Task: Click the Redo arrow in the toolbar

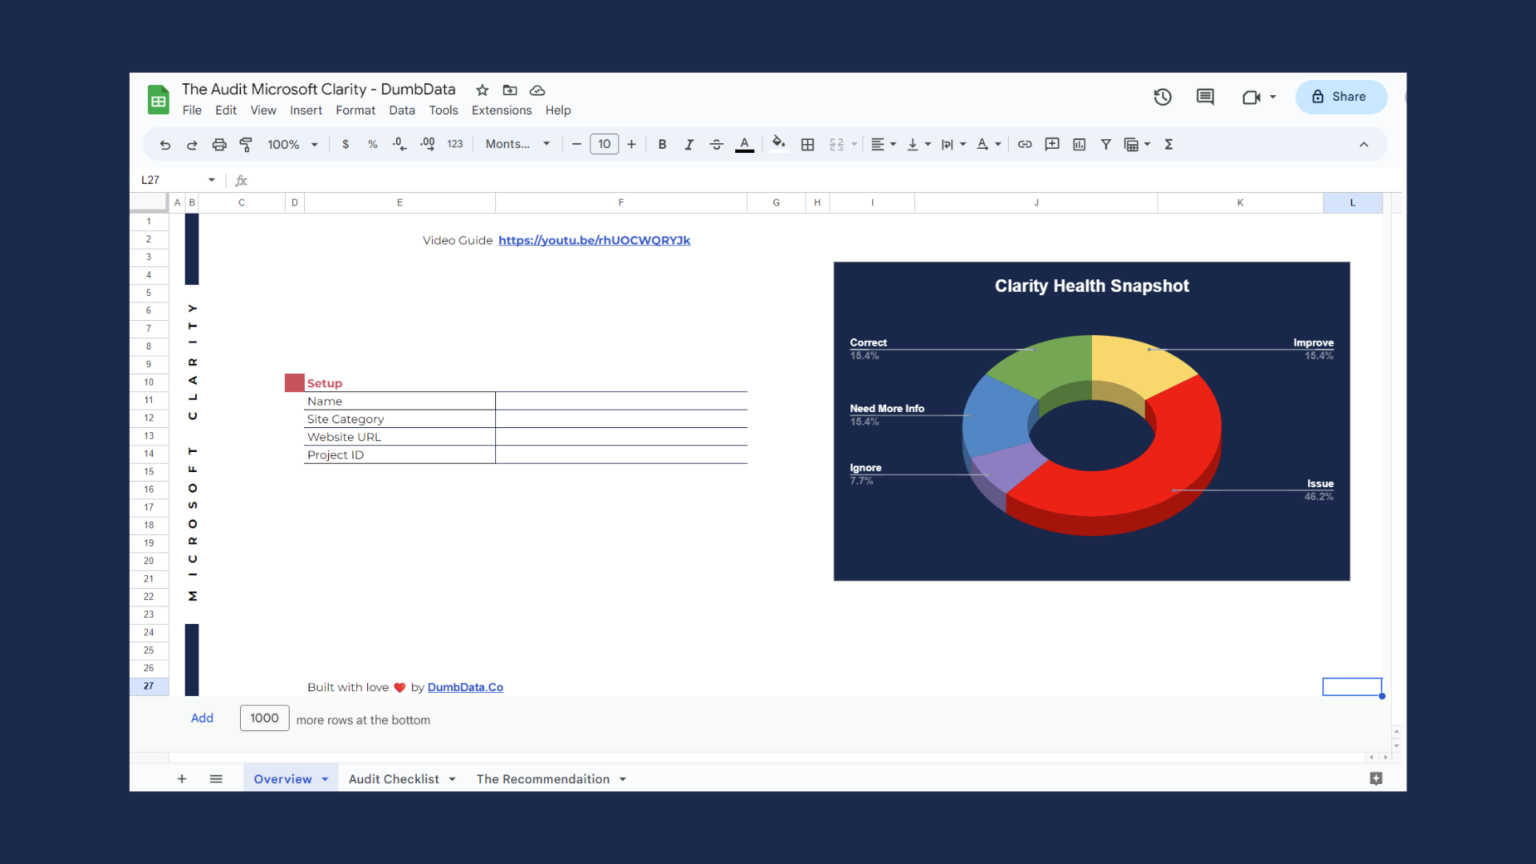Action: (x=192, y=145)
